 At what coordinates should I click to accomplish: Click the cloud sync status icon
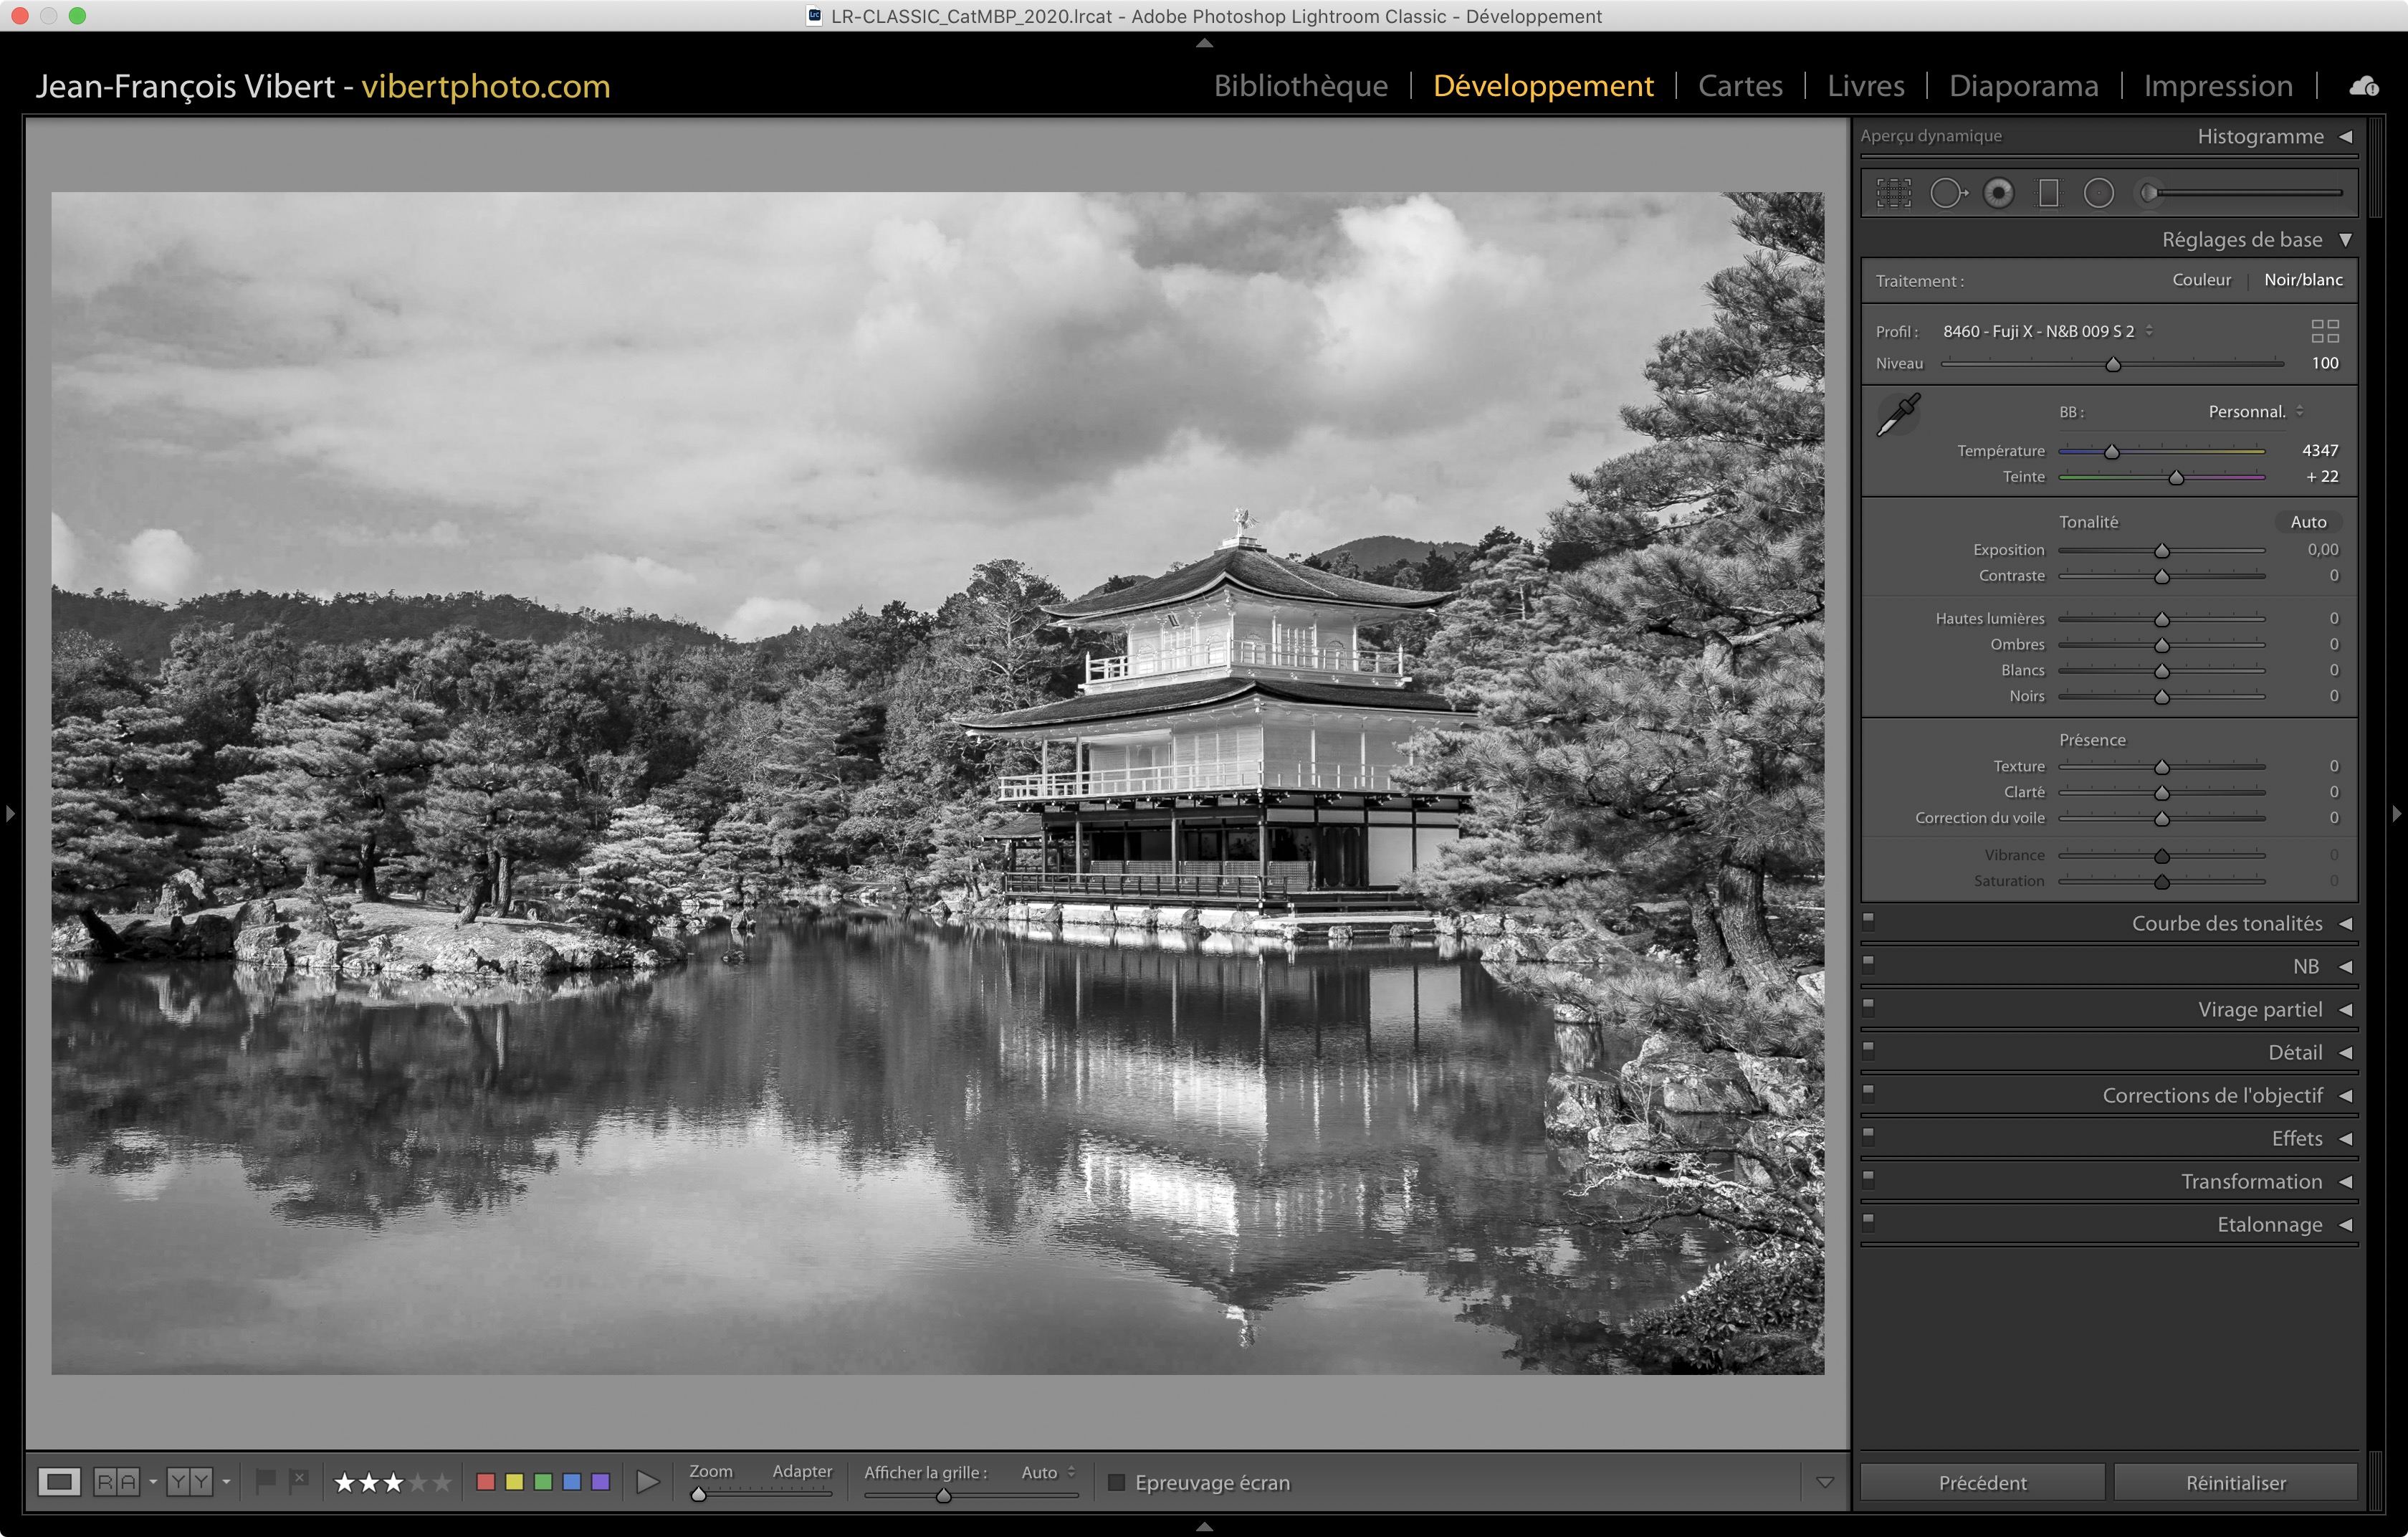[x=2363, y=87]
